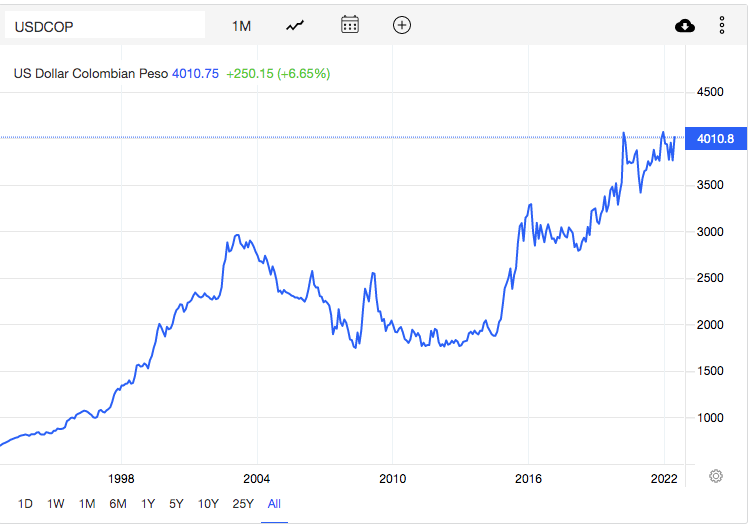Click the 2016 x-axis label
Screen dimensions: 750x525
(528, 479)
